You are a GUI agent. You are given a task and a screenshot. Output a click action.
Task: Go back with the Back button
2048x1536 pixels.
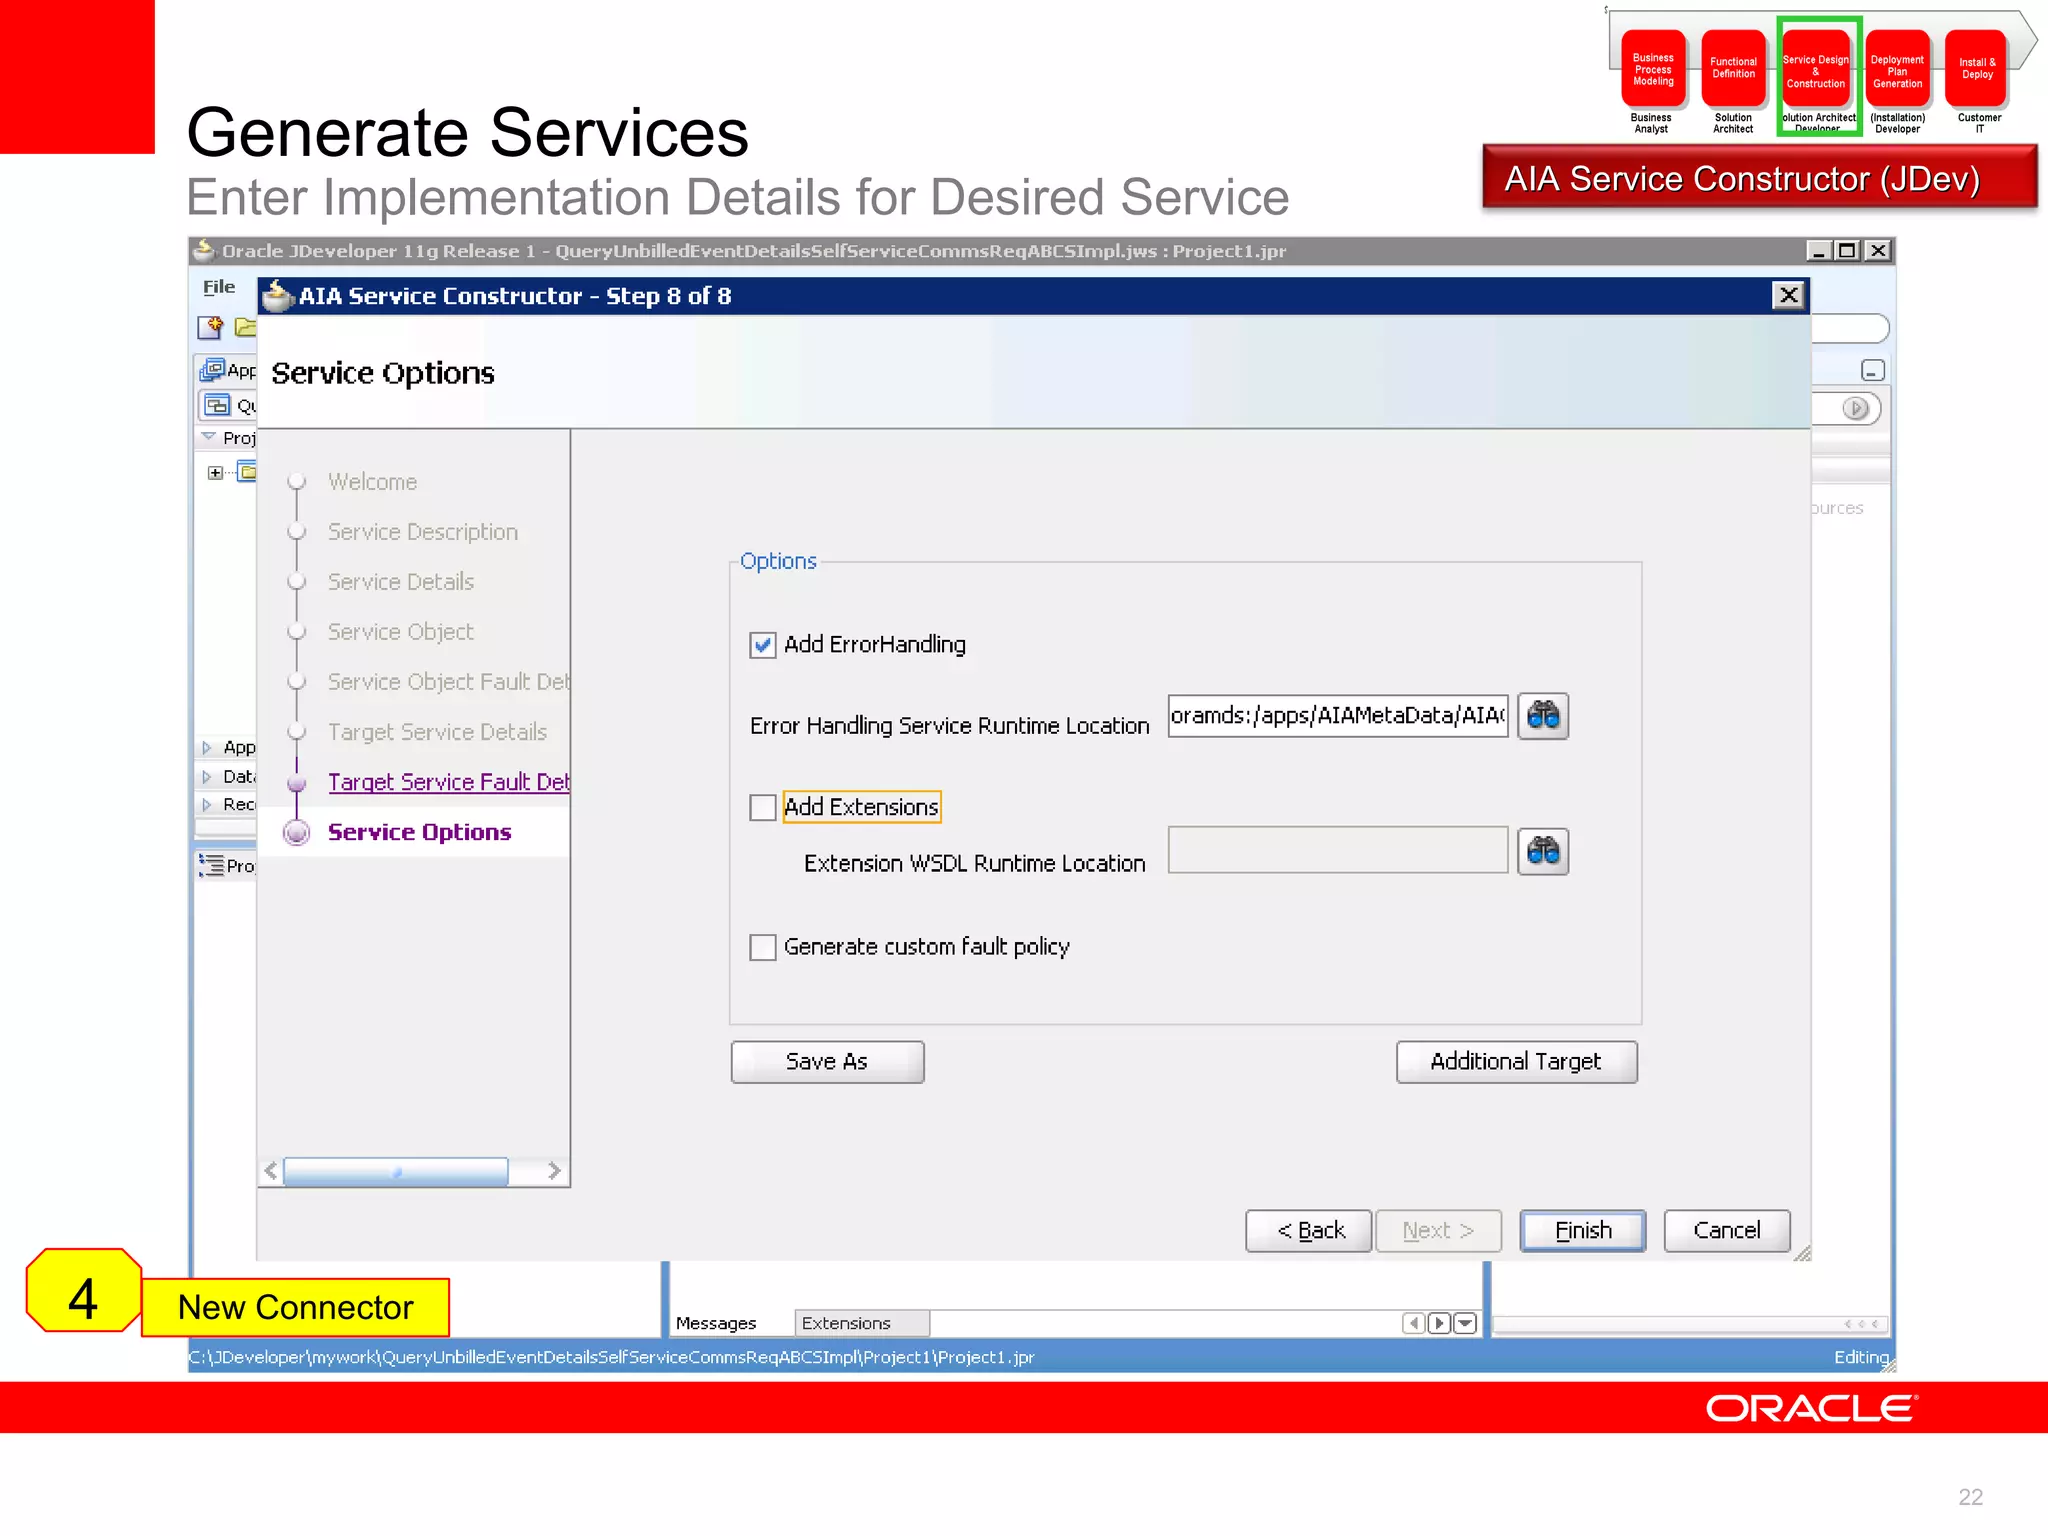(1308, 1230)
